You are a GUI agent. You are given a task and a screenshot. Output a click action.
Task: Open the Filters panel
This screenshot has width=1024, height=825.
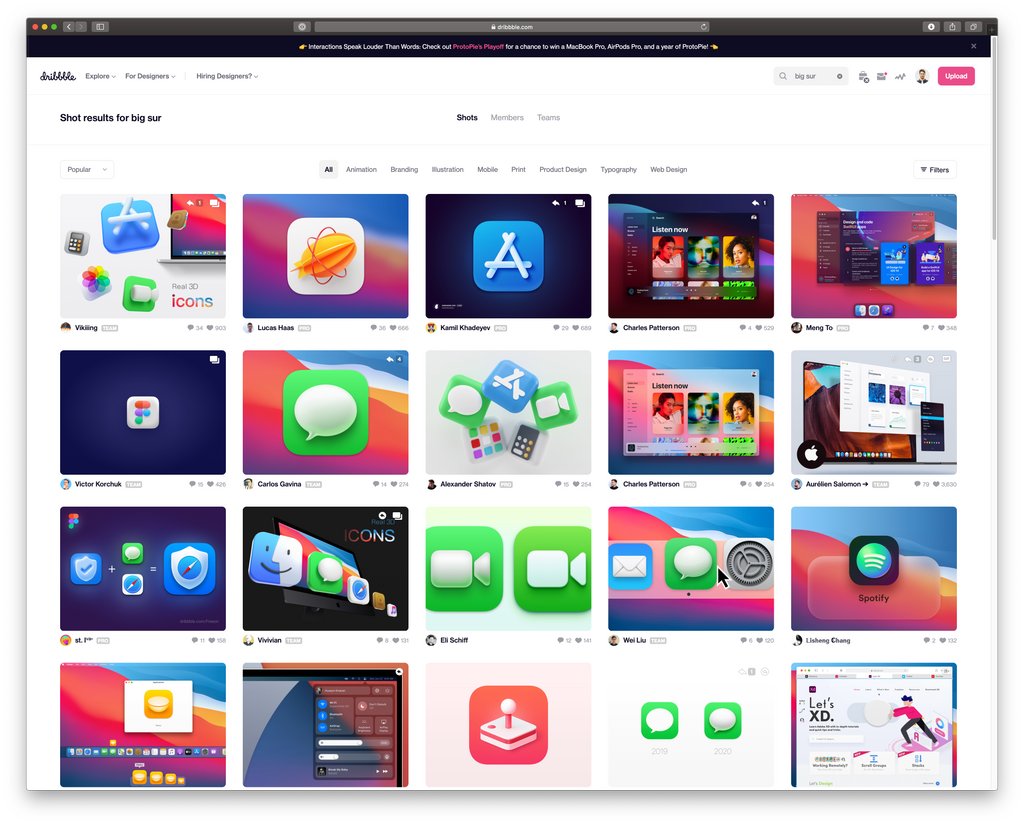click(935, 169)
